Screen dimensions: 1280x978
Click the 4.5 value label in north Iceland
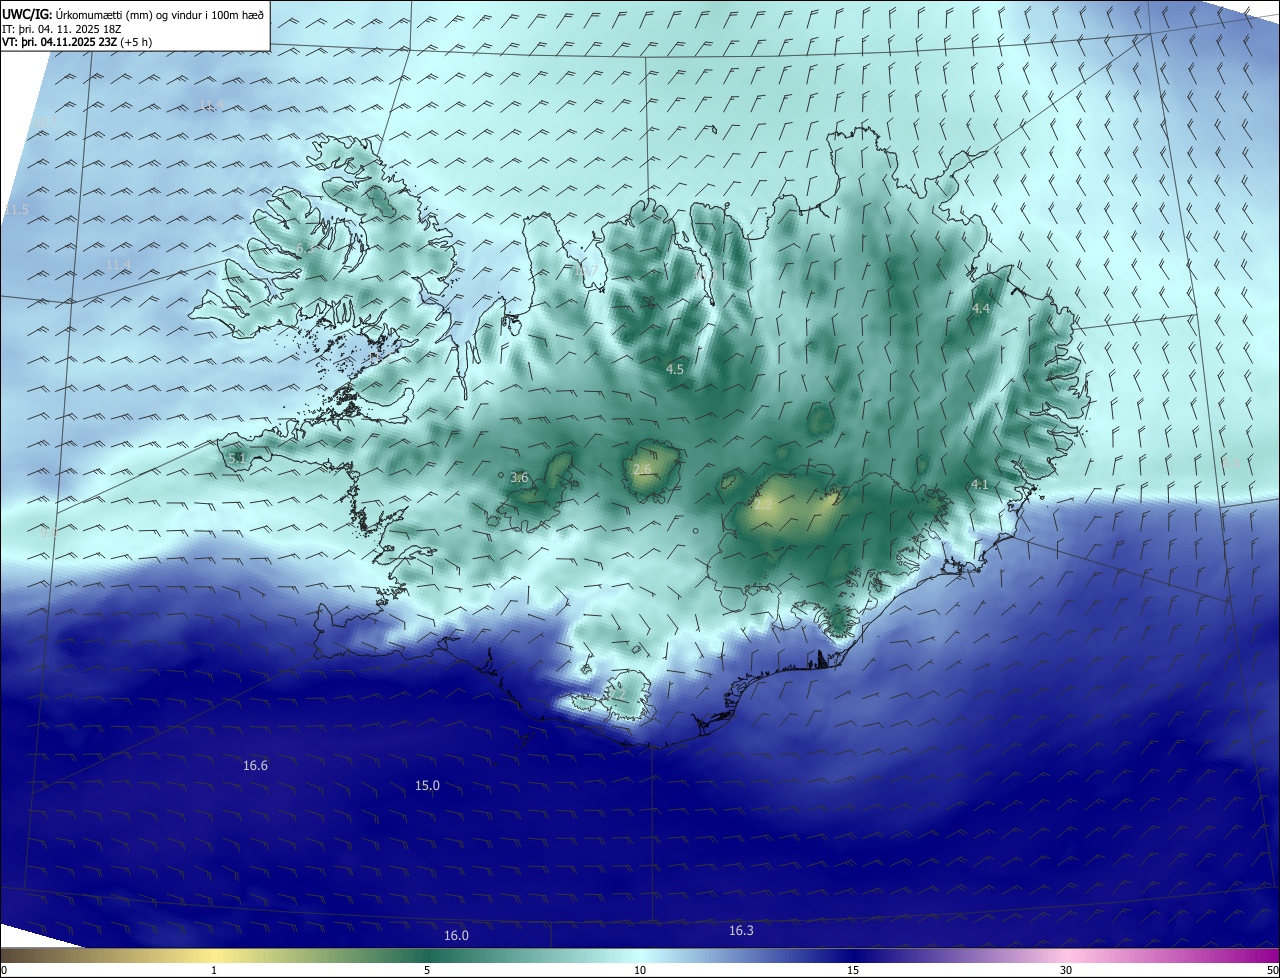[x=675, y=370]
